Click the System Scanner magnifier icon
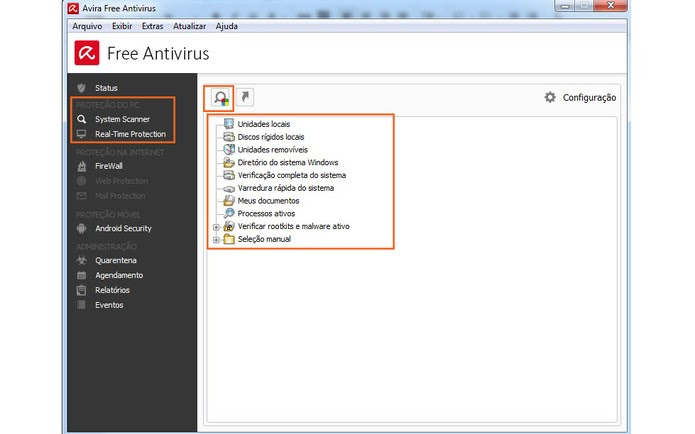Viewport: 695px width, 434px height. 81,119
